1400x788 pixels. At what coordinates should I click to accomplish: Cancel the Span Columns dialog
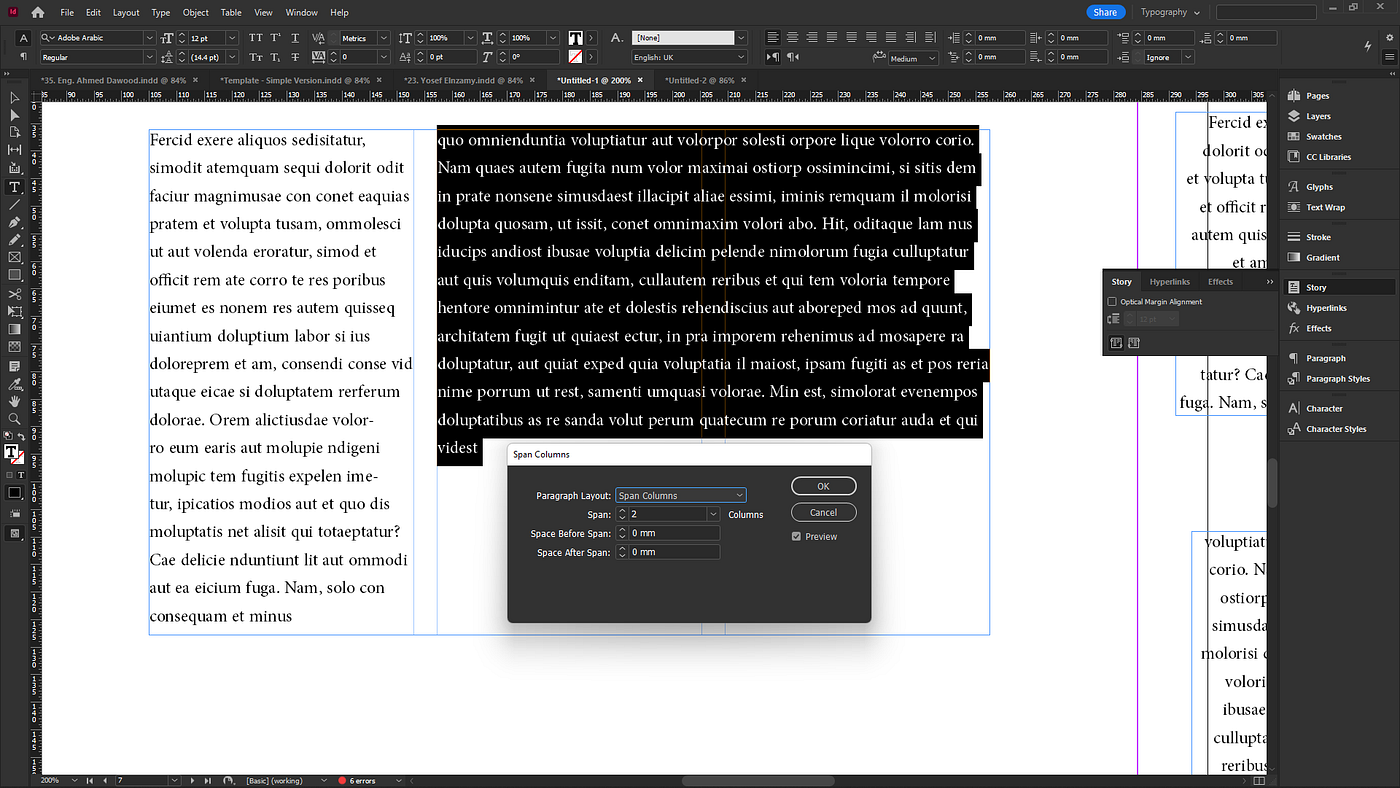click(x=823, y=512)
